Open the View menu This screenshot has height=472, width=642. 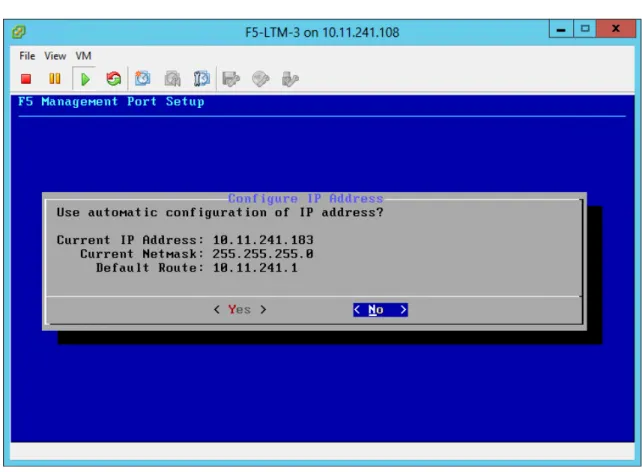pyautogui.click(x=55, y=56)
